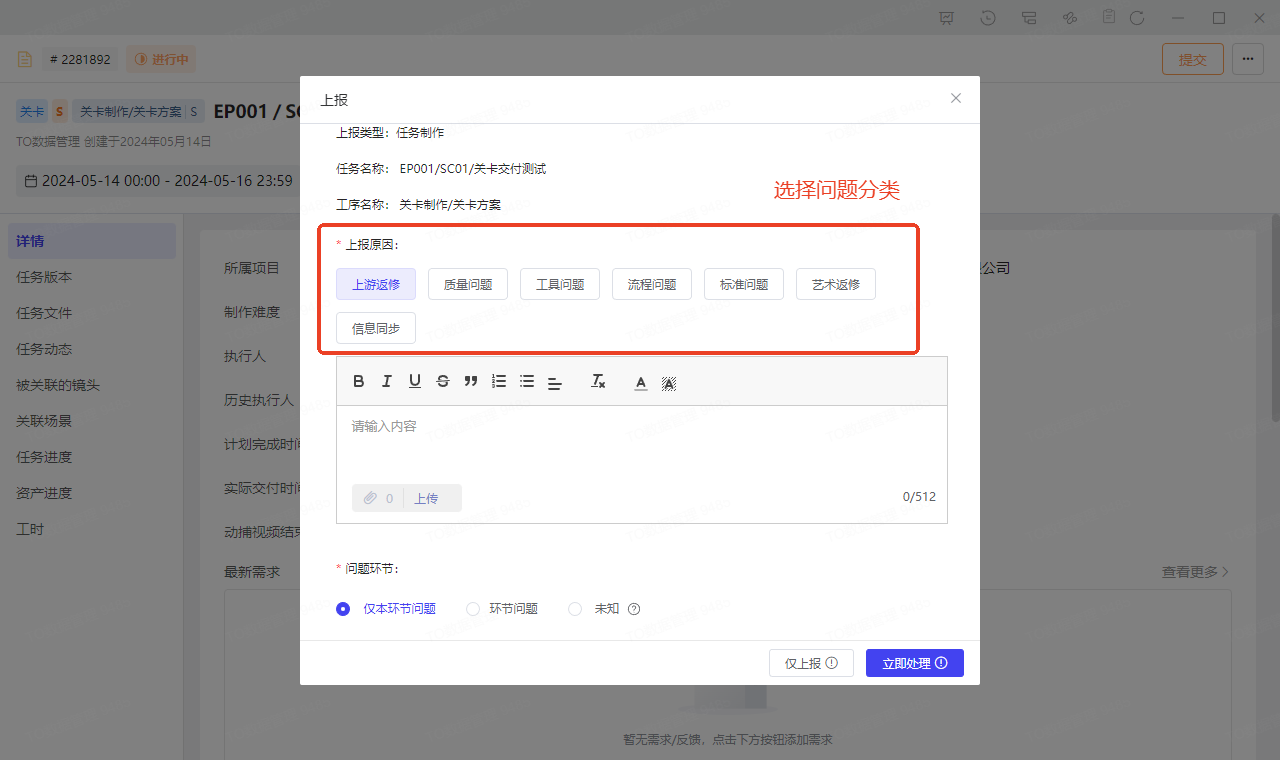The width and height of the screenshot is (1280, 760).
Task: Choose the 环节问题 radio option
Action: pyautogui.click(x=473, y=608)
